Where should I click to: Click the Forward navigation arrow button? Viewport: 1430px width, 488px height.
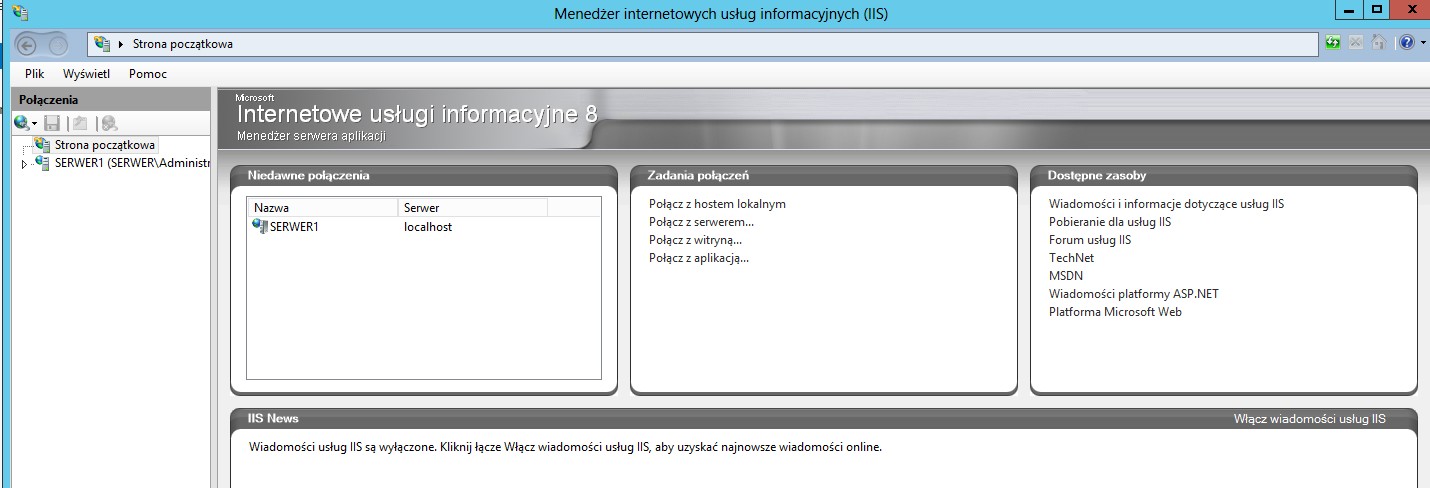tap(58, 44)
